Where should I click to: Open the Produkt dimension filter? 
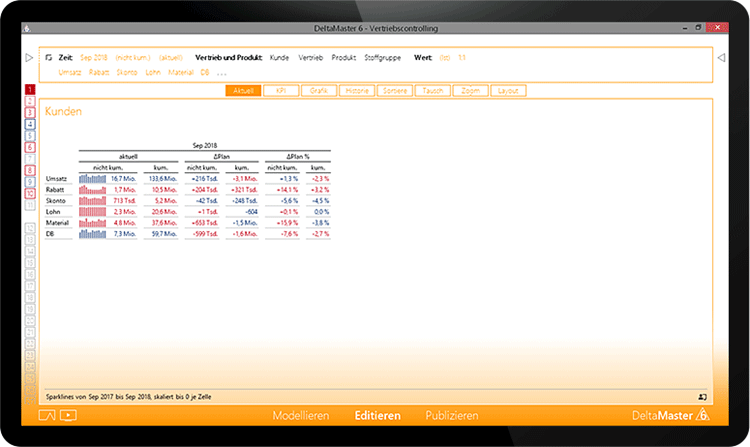click(x=344, y=57)
